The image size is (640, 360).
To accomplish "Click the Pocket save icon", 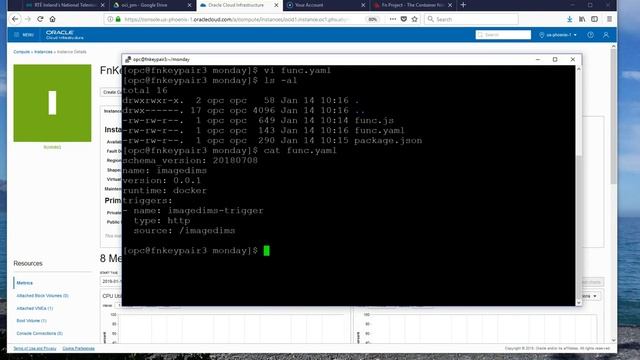I will (x=404, y=19).
